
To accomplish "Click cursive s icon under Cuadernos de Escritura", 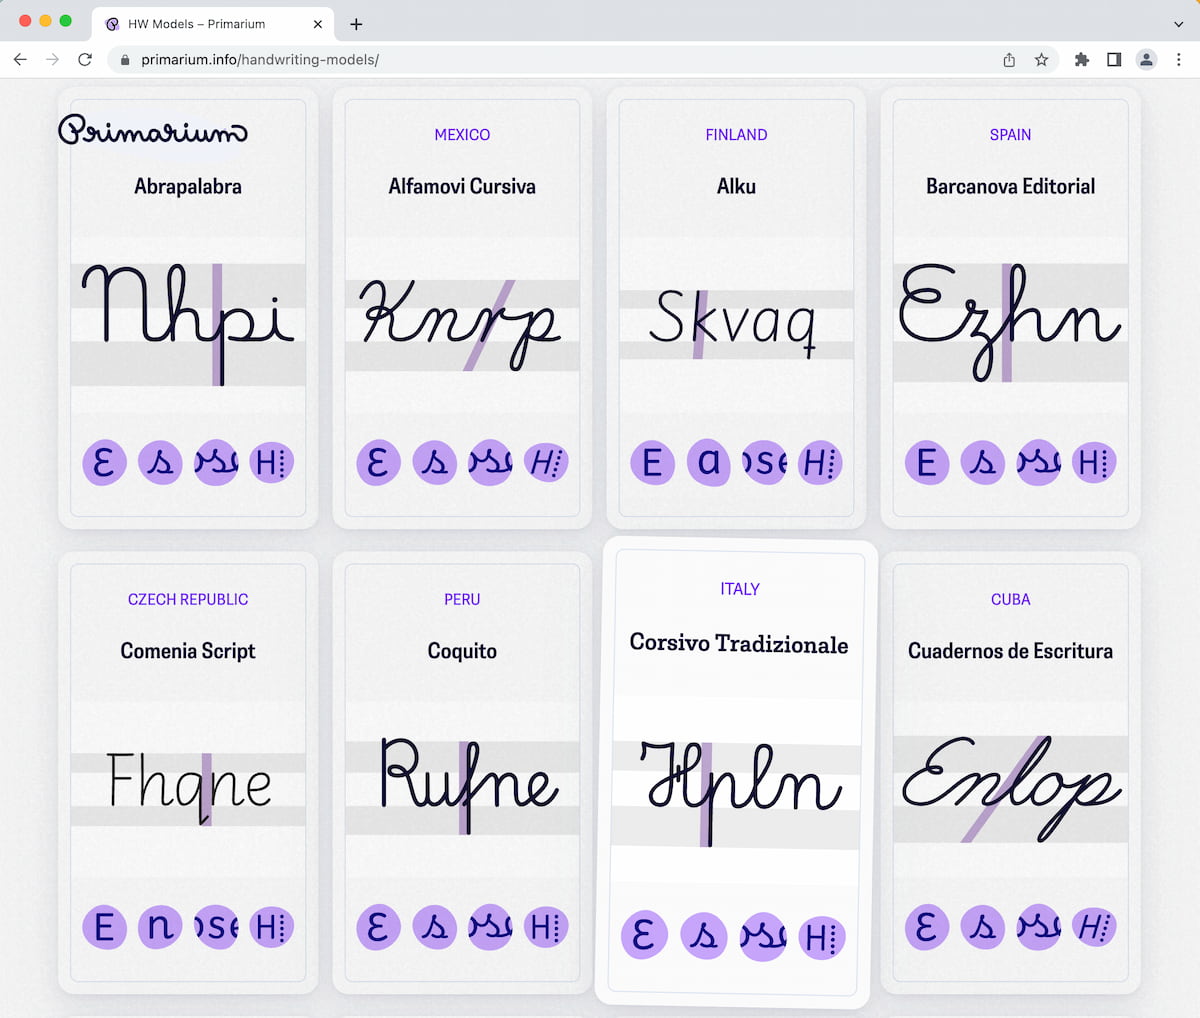I will coord(982,927).
